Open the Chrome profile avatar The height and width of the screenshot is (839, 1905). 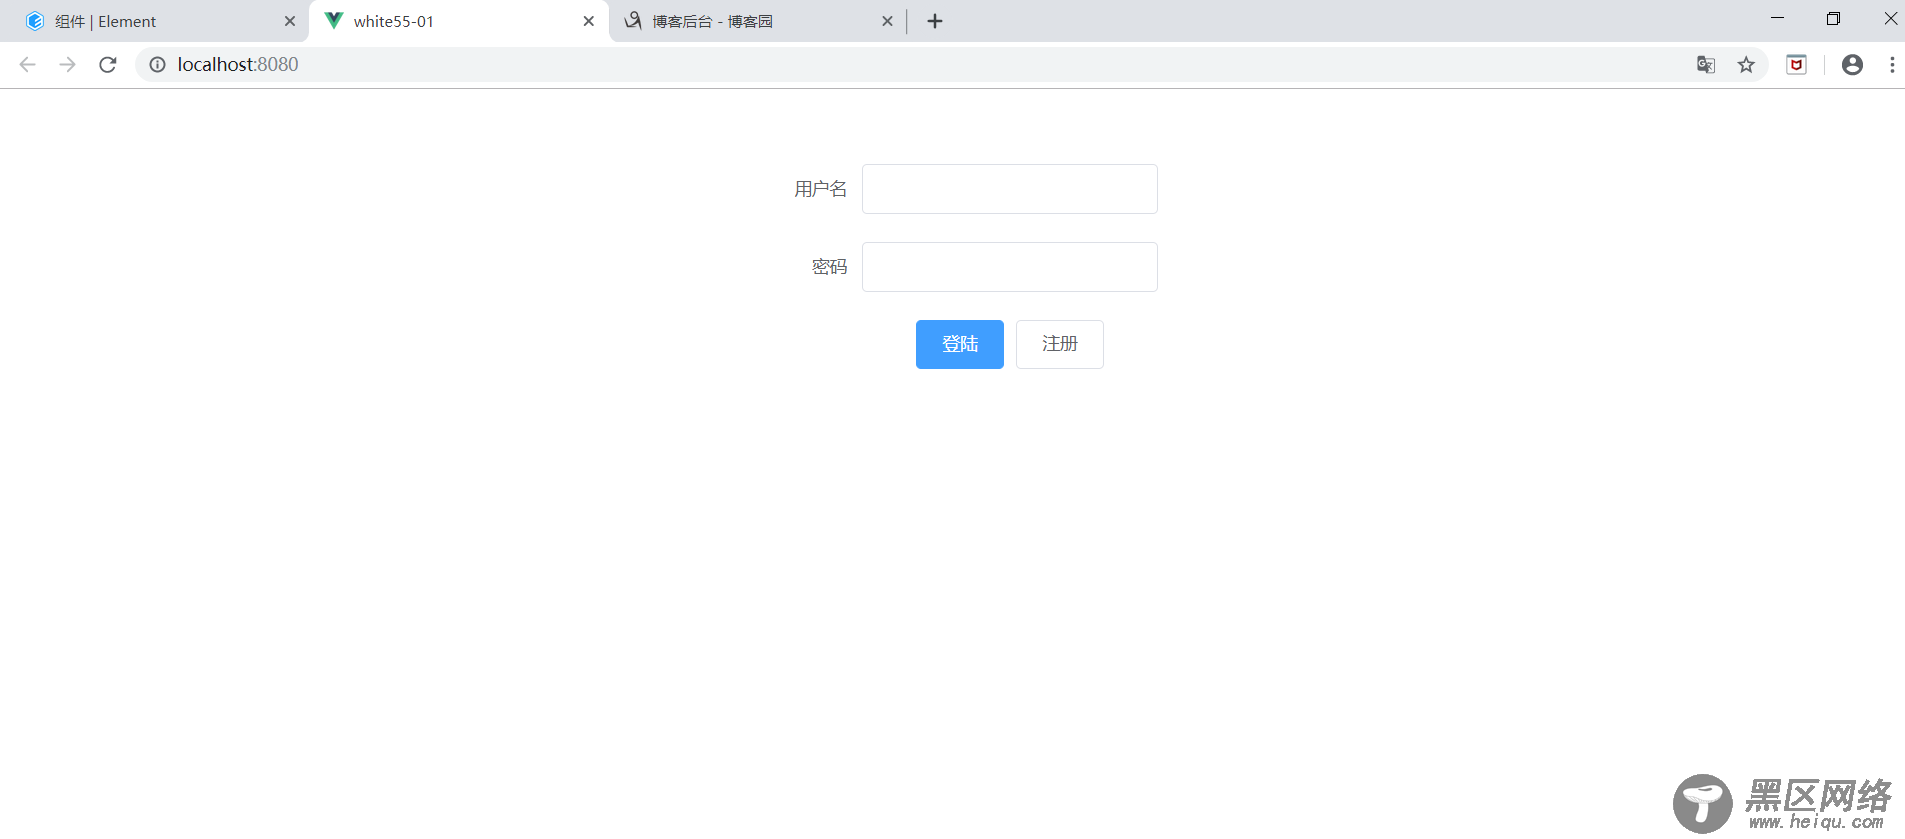pos(1852,65)
